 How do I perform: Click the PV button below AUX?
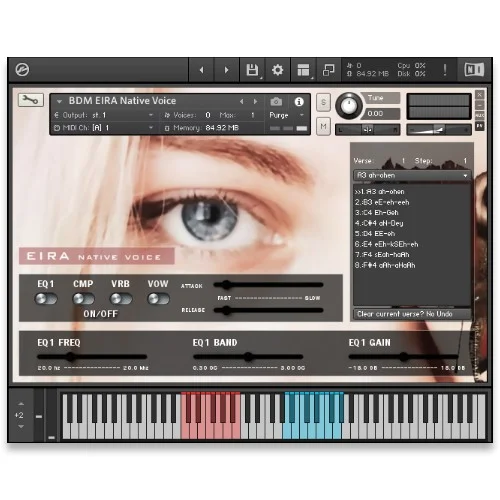[480, 126]
